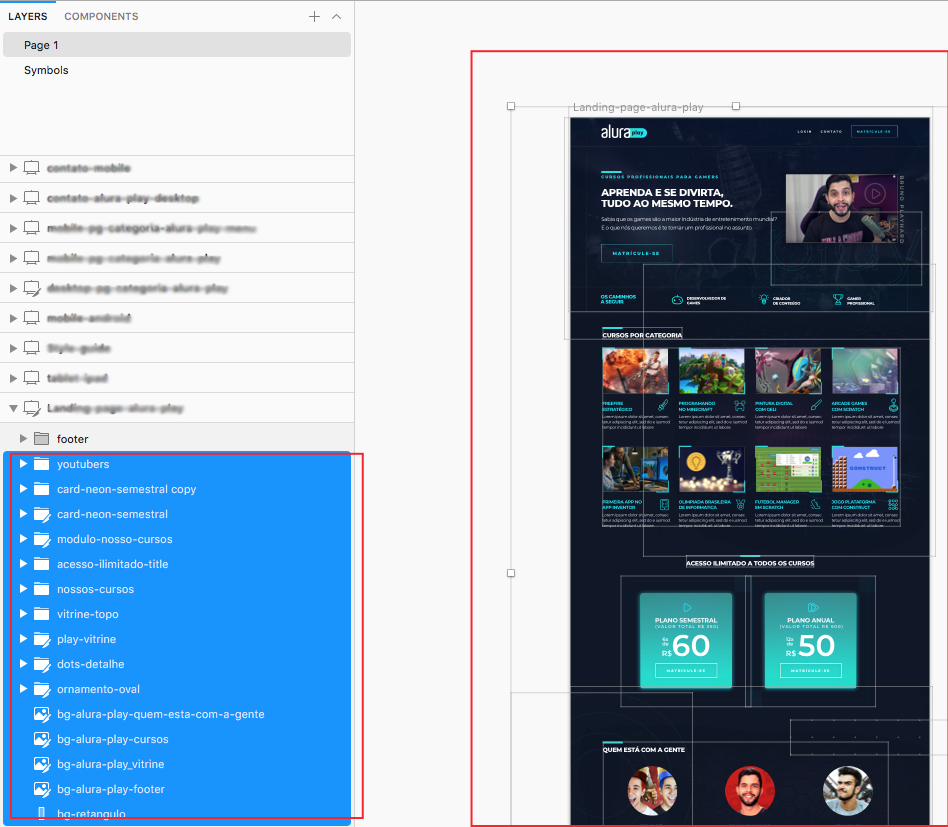Click the alura play logo on canvas

point(623,132)
